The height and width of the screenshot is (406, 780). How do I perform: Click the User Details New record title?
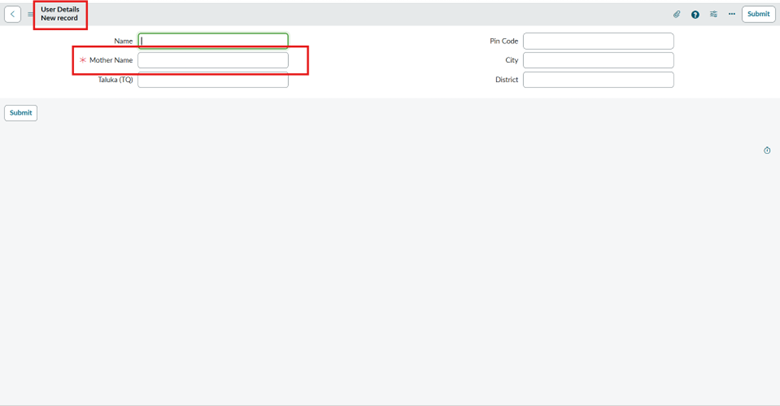[60, 14]
